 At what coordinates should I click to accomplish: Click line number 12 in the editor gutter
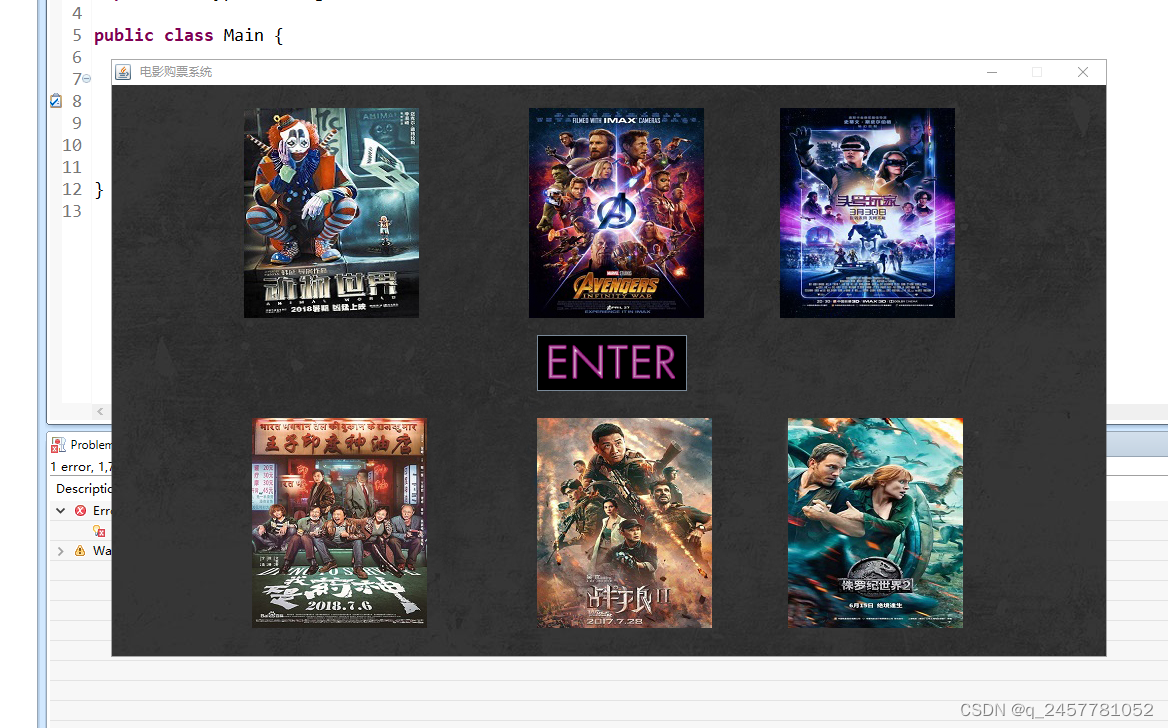(x=72, y=189)
